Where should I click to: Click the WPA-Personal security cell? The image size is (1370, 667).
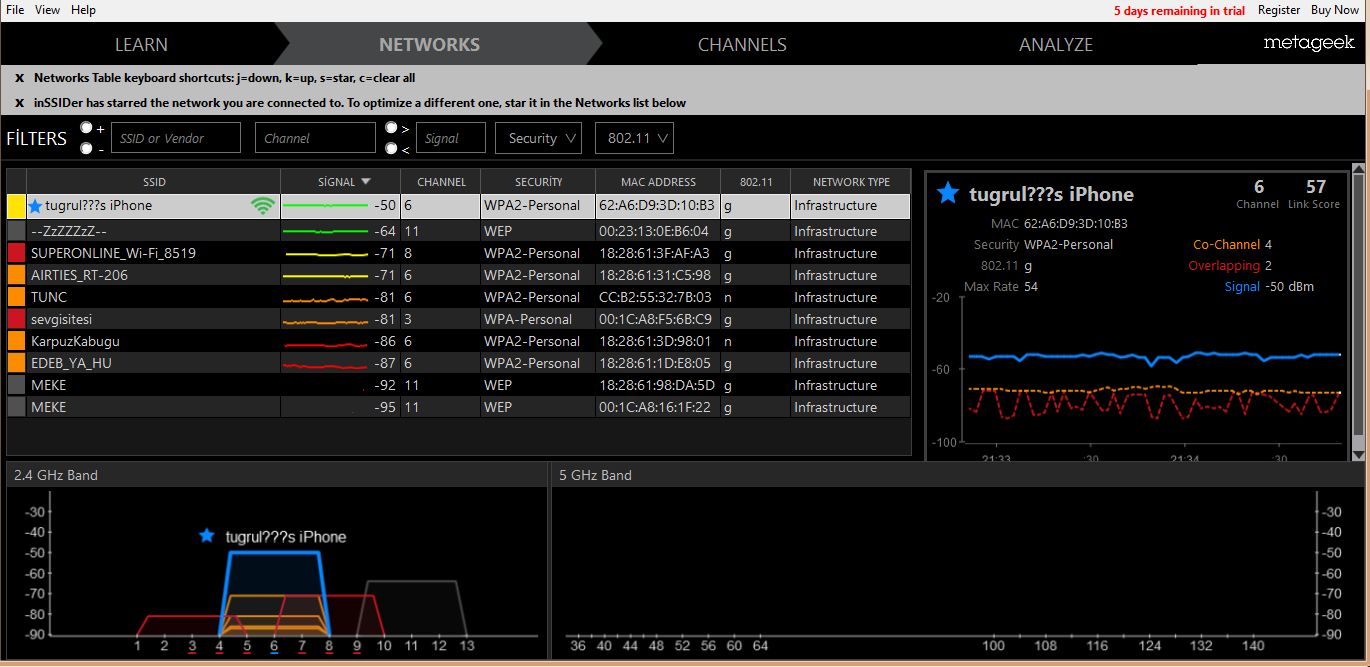point(528,319)
